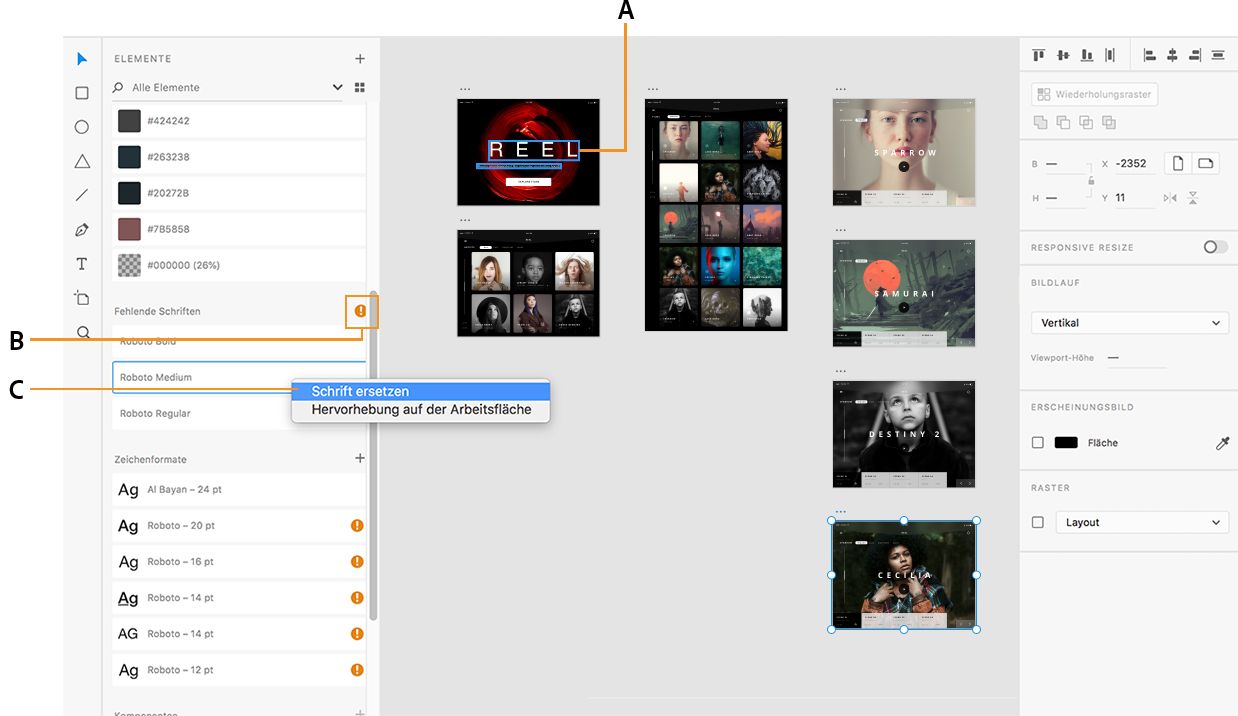Open the black Fläche fill color swatch
The width and height of the screenshot is (1238, 716).
click(1066, 442)
